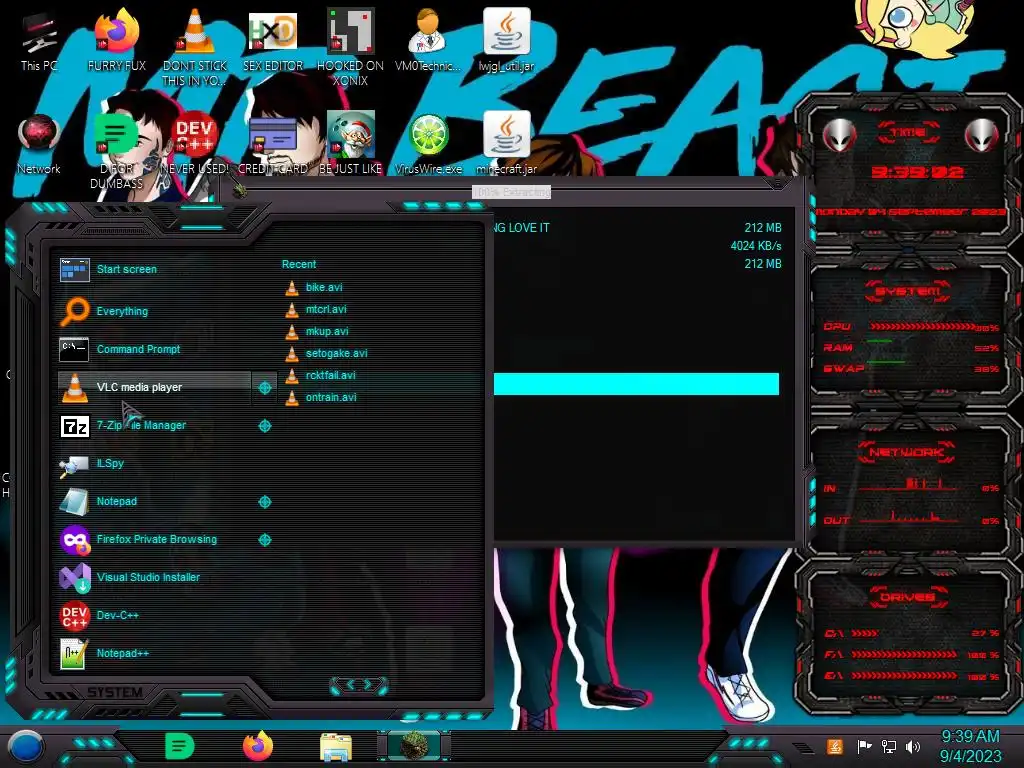Click the cyan extraction progress bar
Screen dimensions: 1024x768
(x=636, y=384)
